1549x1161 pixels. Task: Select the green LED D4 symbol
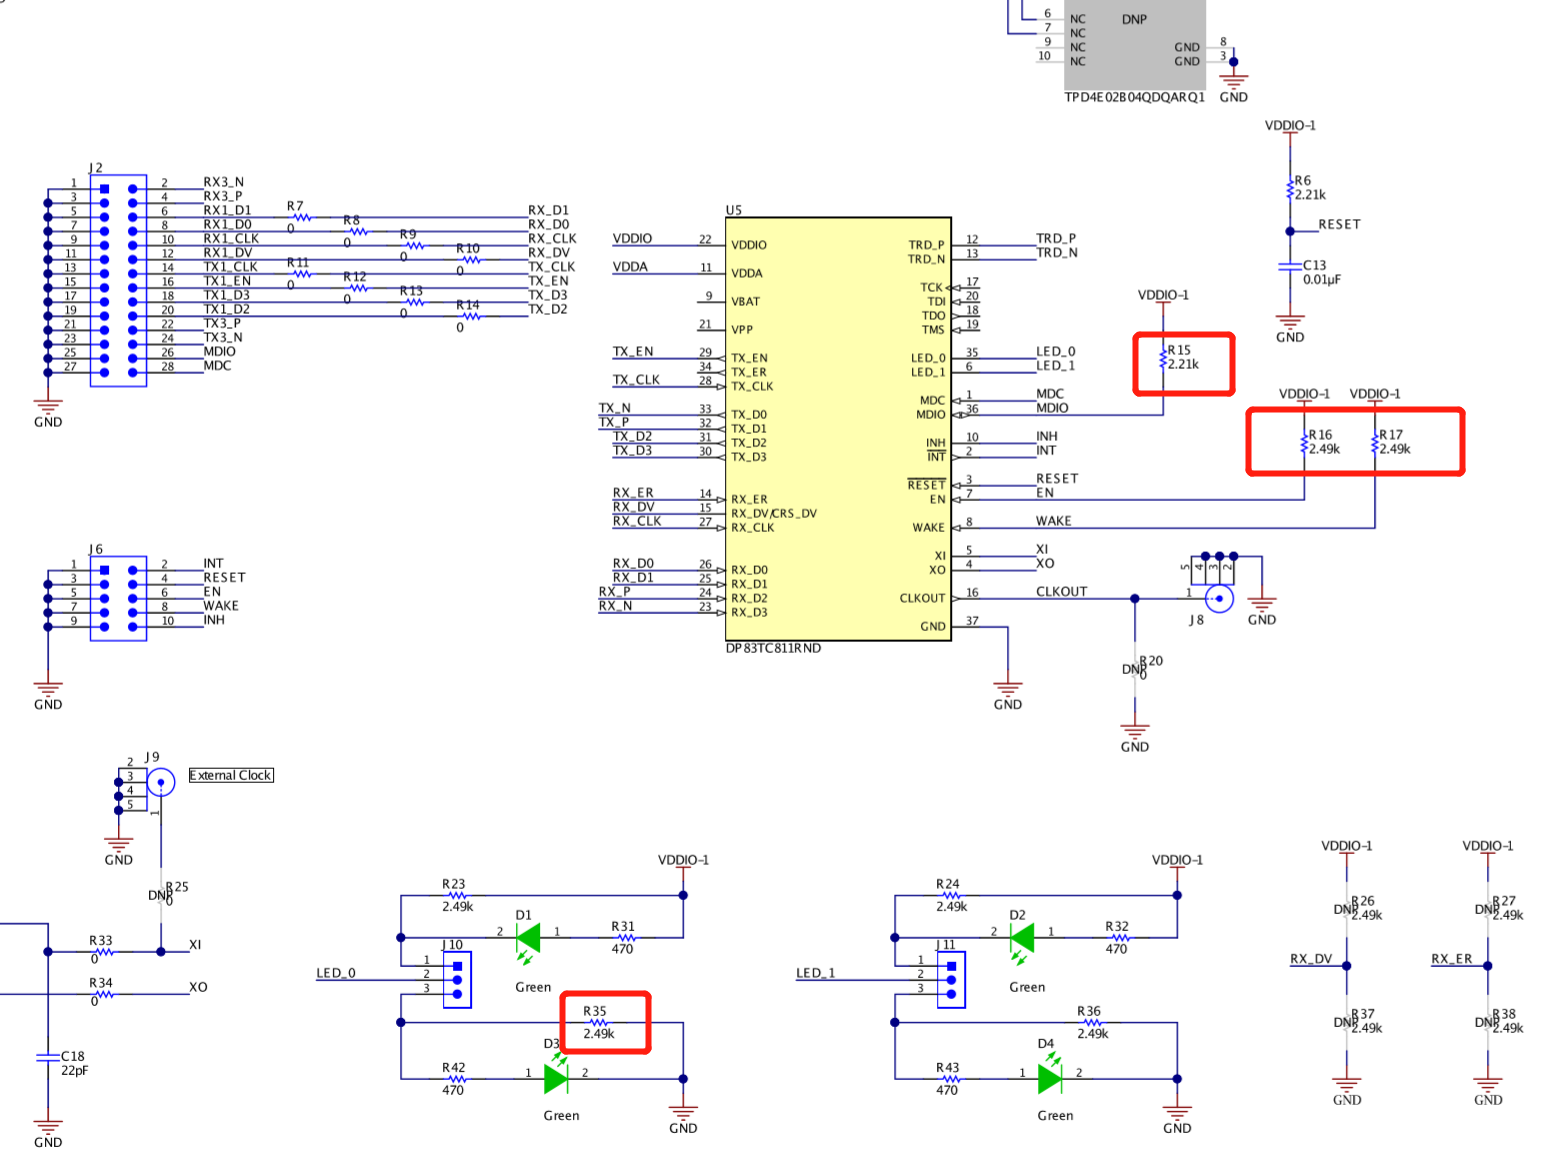(1050, 1079)
